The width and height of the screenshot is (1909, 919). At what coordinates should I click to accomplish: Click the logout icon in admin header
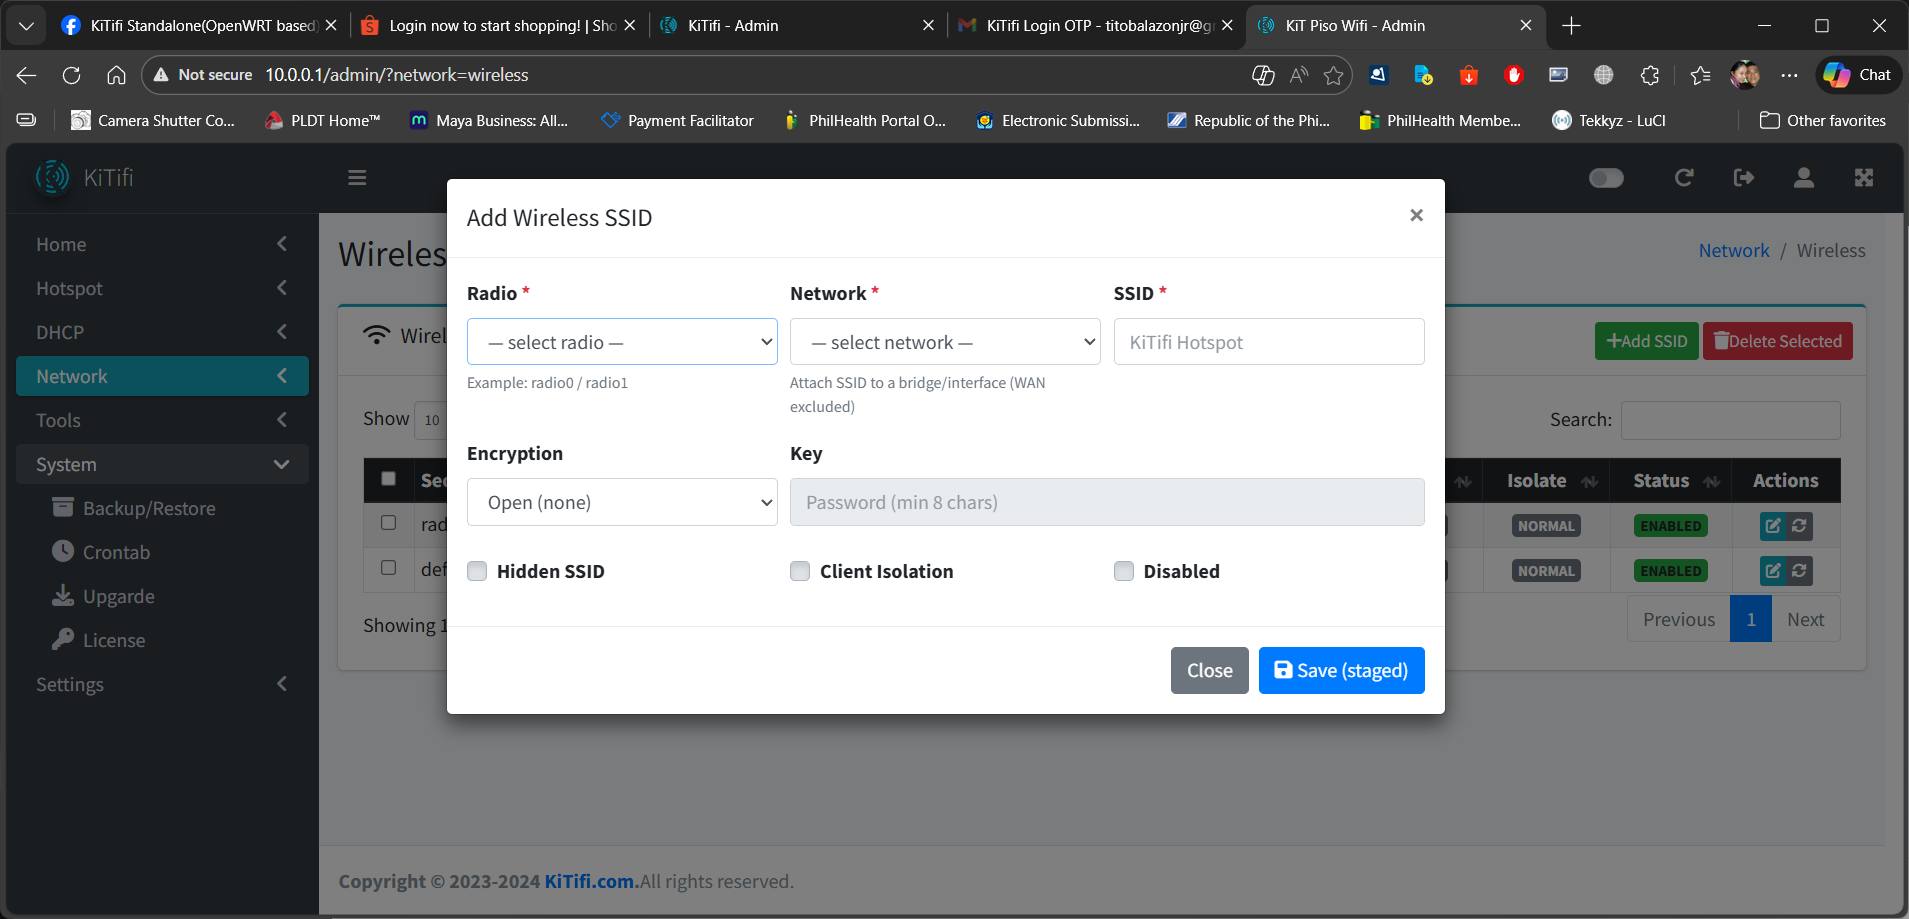pos(1743,178)
